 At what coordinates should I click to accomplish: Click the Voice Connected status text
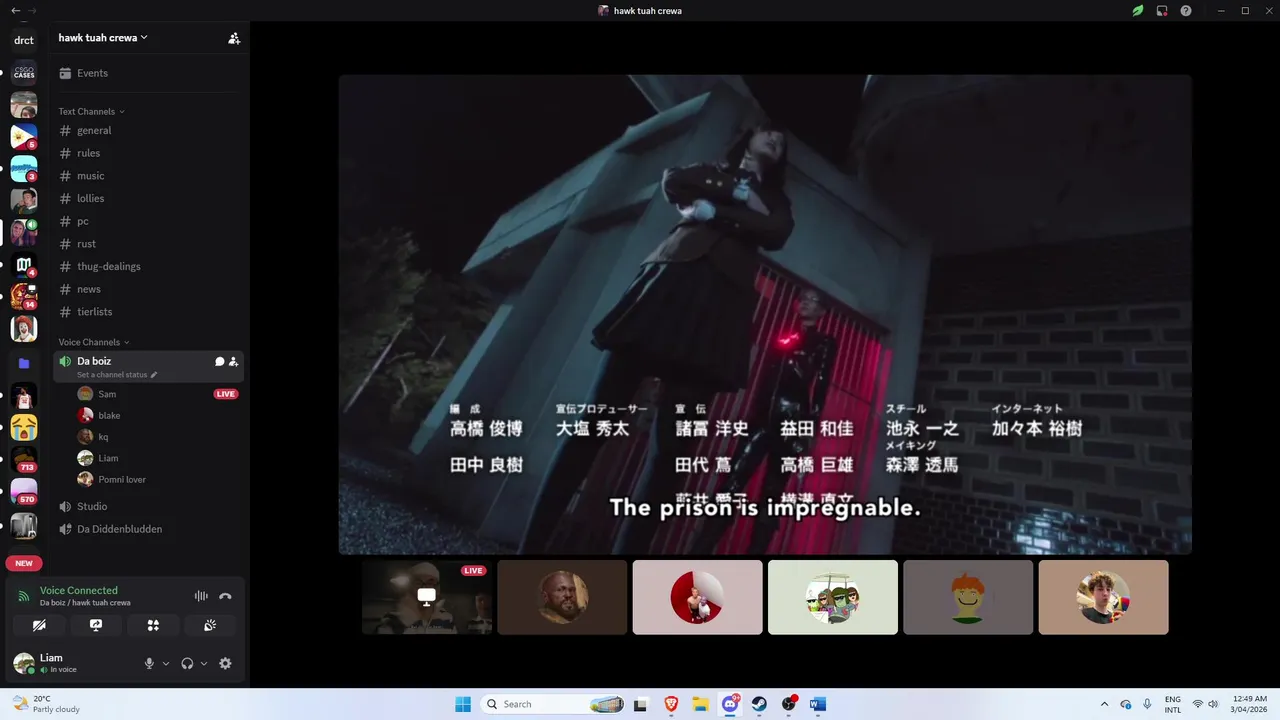79,591
